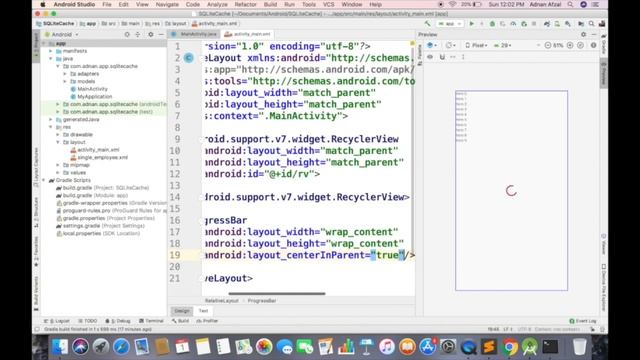
Task: Collapse the layout folder
Action: [x=58, y=142]
